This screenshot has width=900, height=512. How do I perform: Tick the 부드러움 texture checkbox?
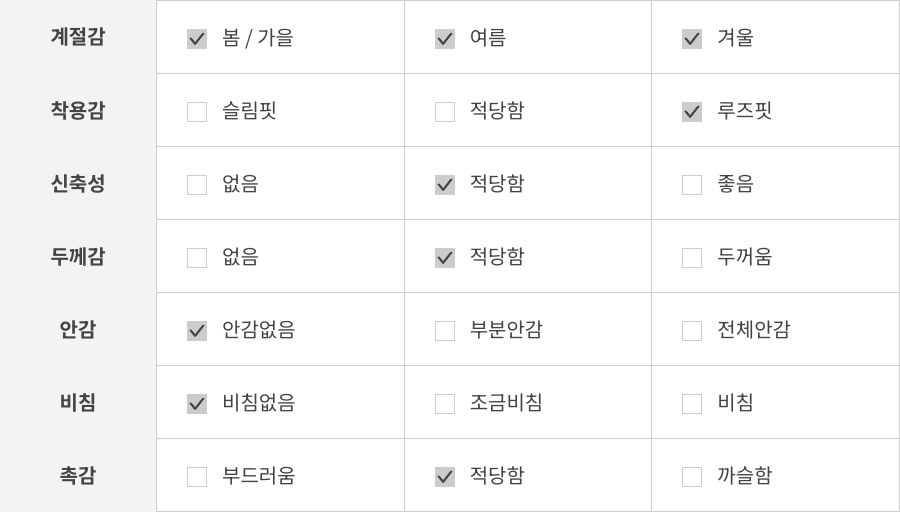[197, 477]
